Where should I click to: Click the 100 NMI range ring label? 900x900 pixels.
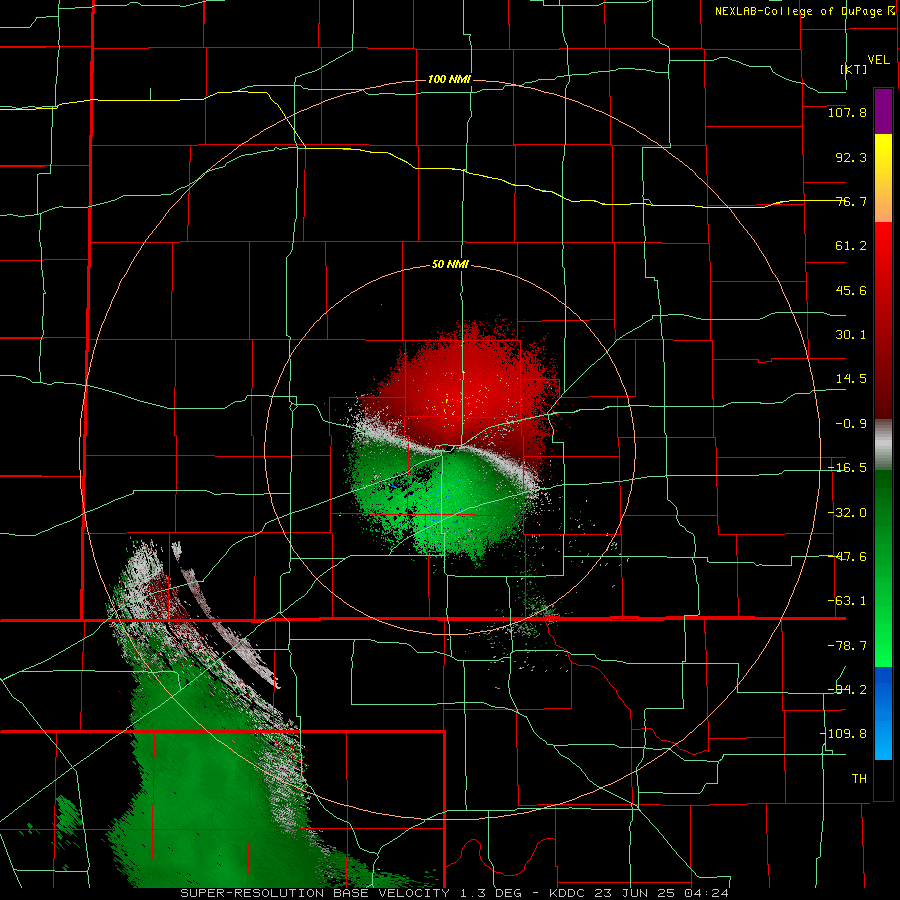coord(449,79)
